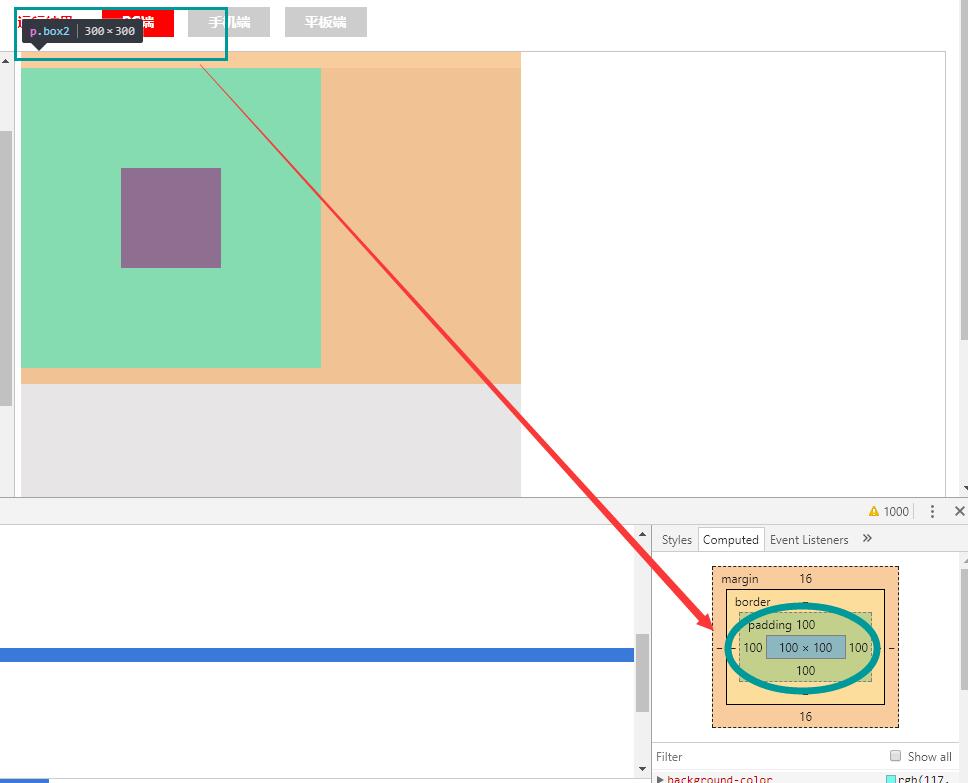Toggle the Show all checkbox

click(895, 756)
